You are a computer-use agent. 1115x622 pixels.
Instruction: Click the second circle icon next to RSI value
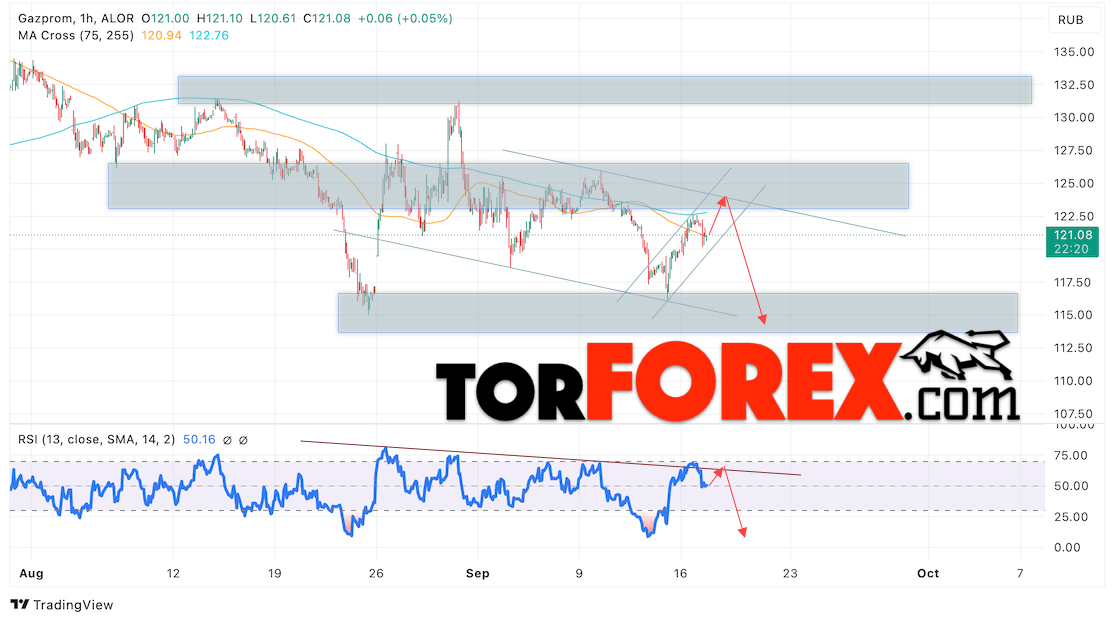(243, 441)
